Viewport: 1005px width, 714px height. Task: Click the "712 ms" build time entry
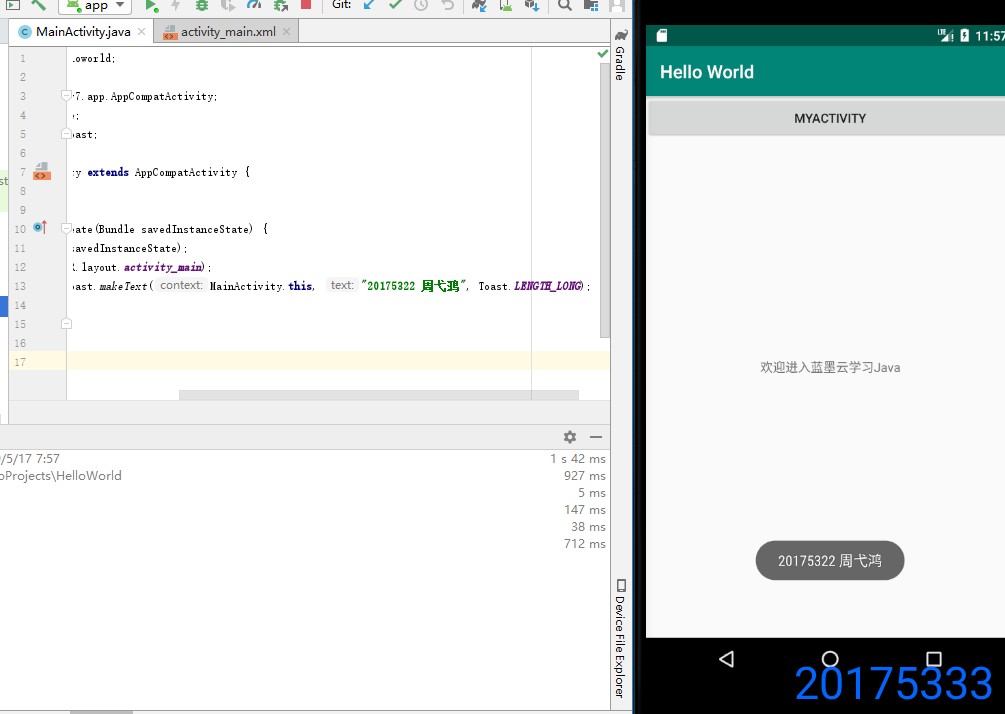585,544
